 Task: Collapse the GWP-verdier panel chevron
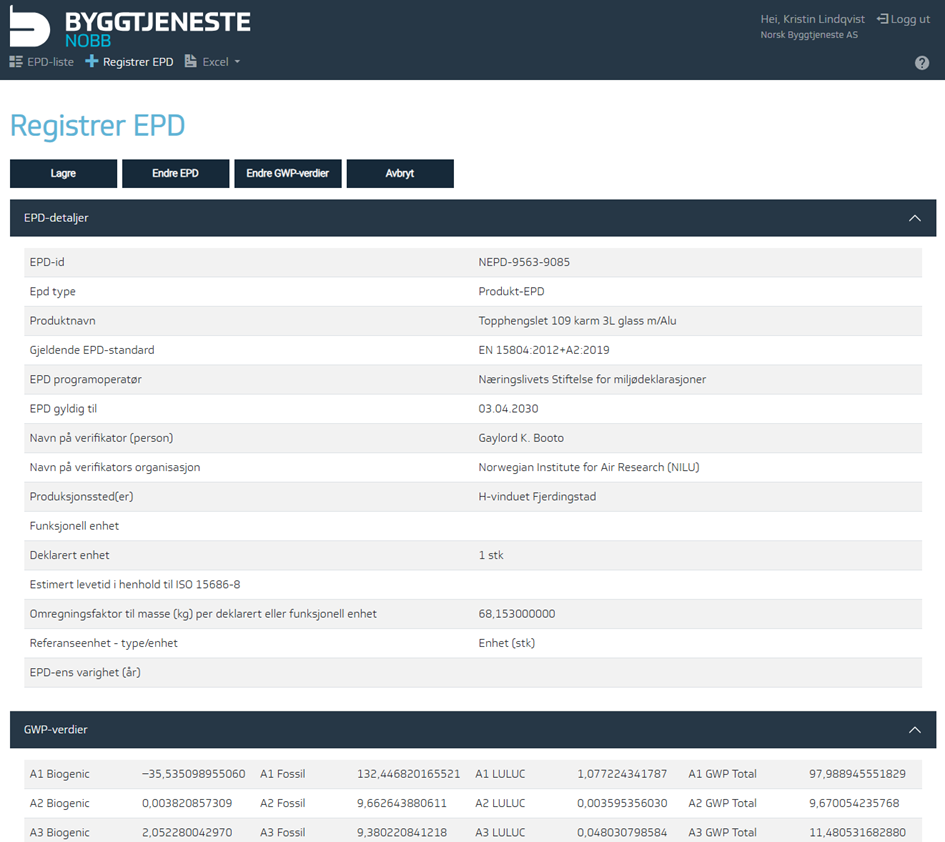point(914,730)
